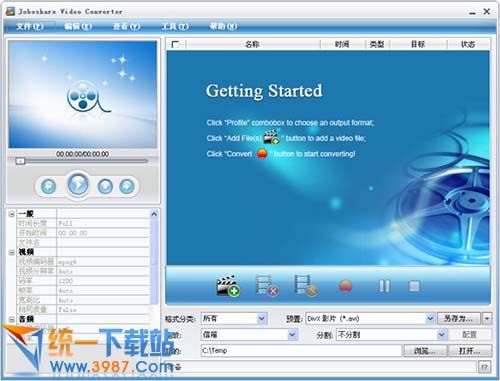Click the 名称 column header
500x381 pixels.
coord(252,44)
